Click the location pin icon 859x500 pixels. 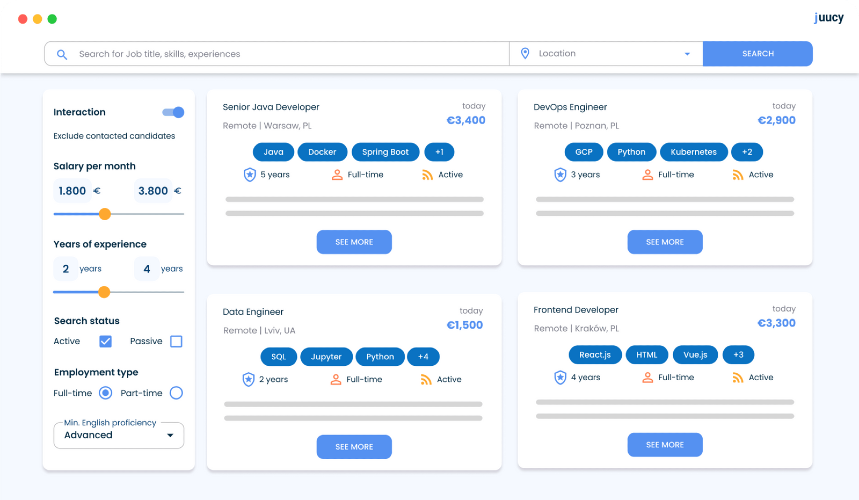click(x=525, y=53)
